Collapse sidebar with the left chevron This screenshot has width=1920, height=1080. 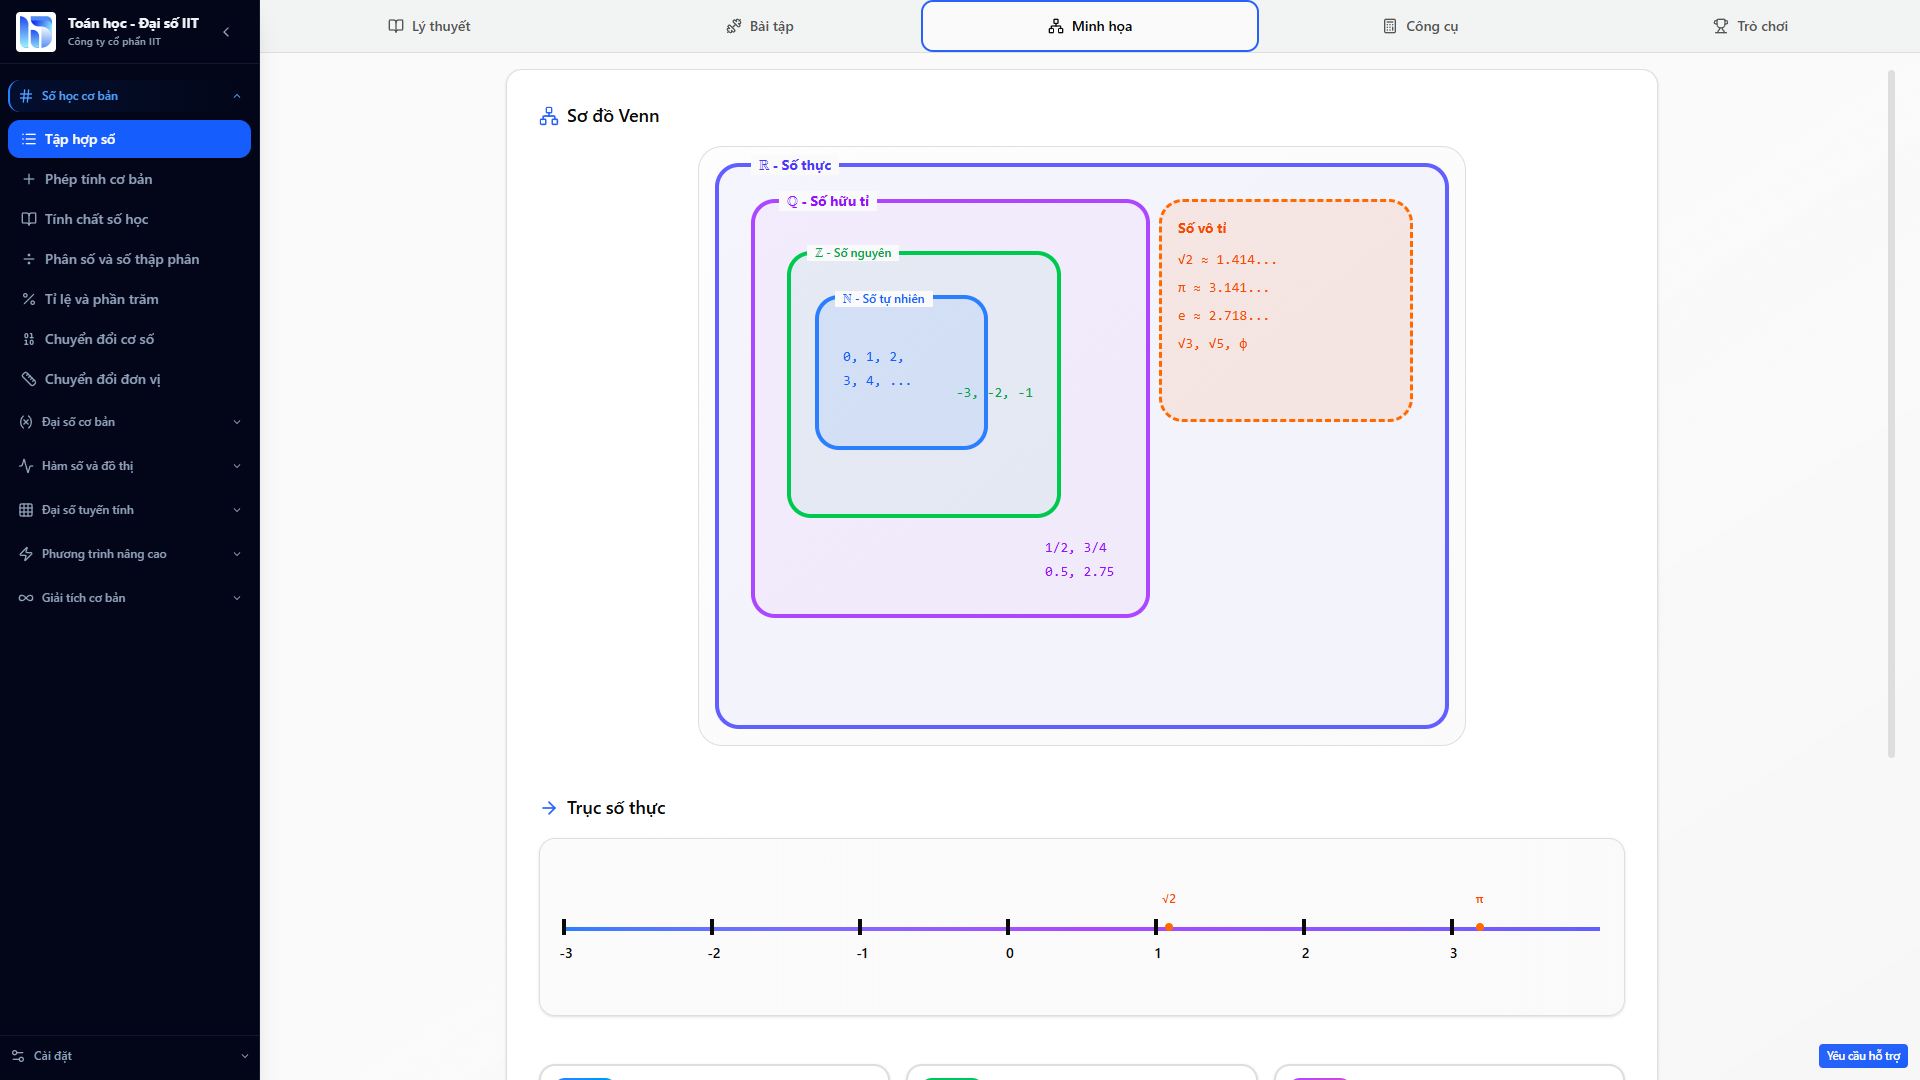pos(226,32)
